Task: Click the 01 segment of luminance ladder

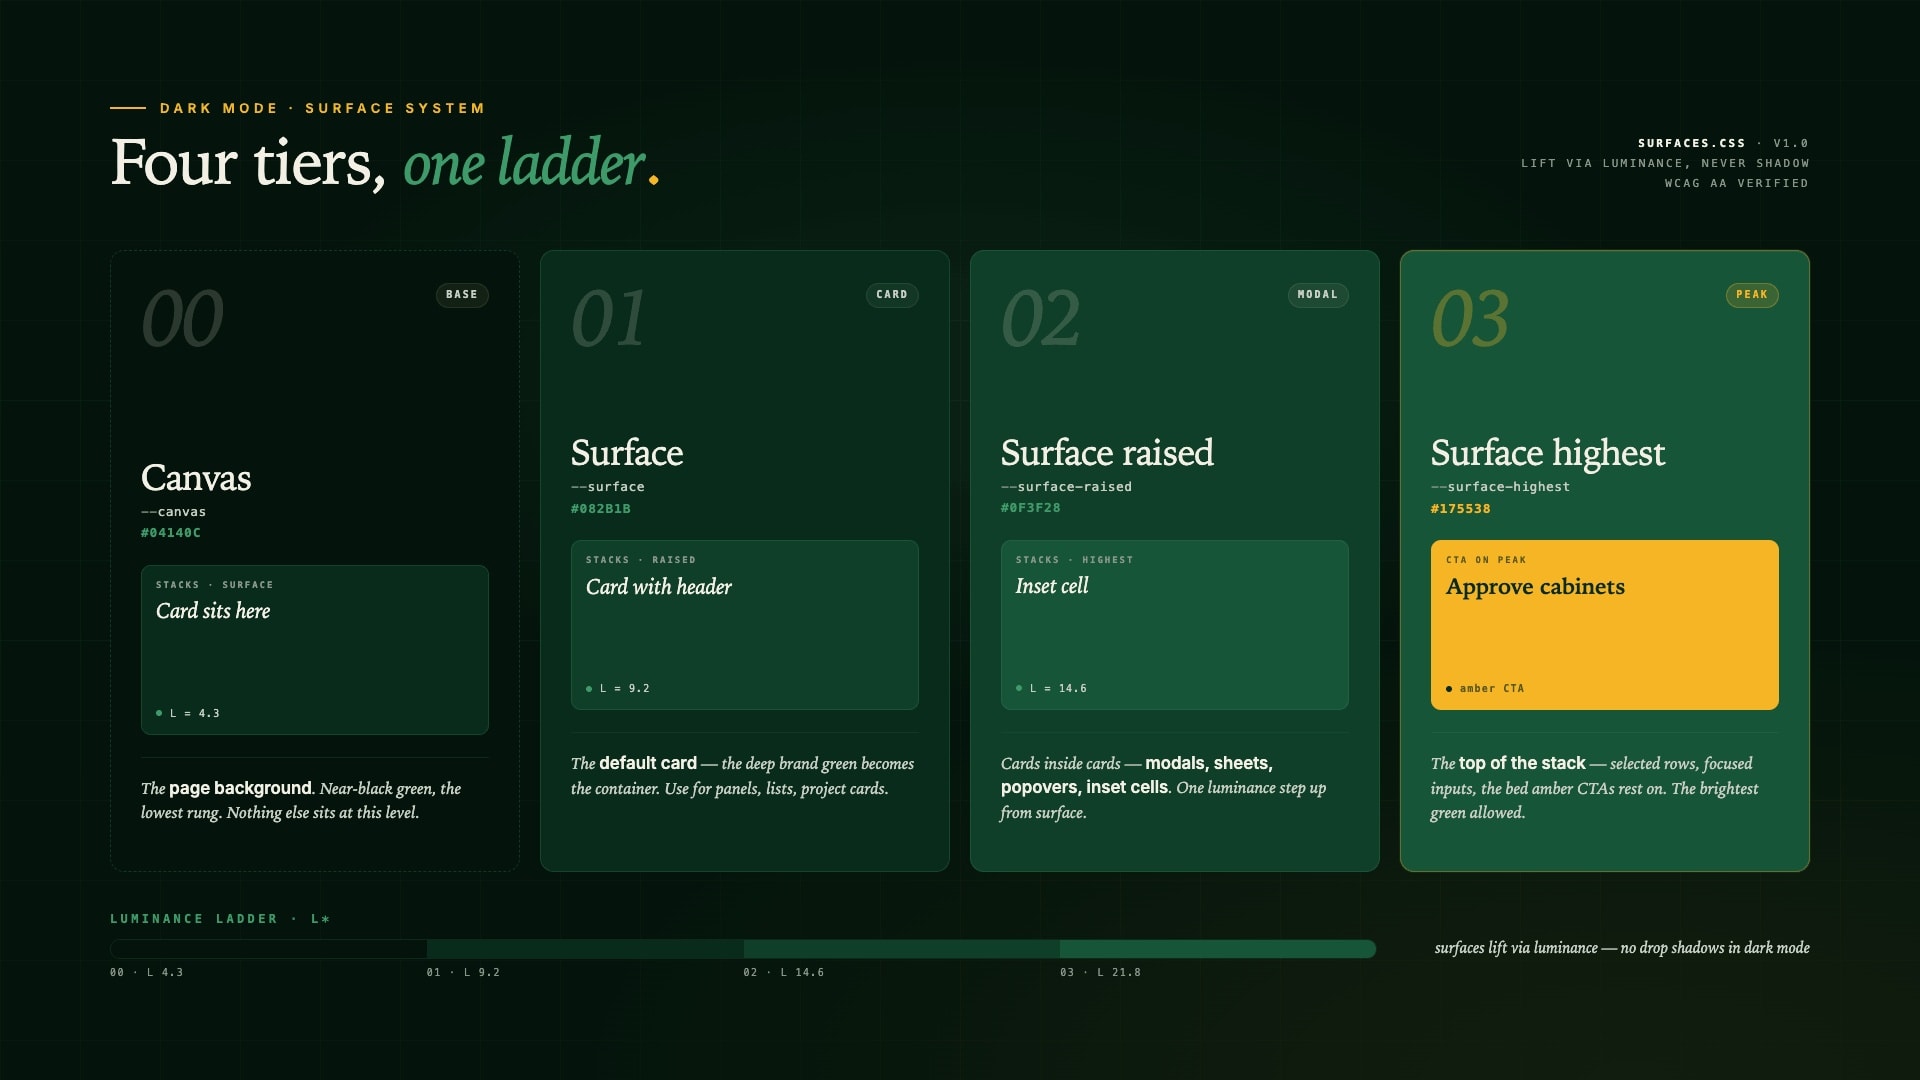Action: click(x=585, y=949)
